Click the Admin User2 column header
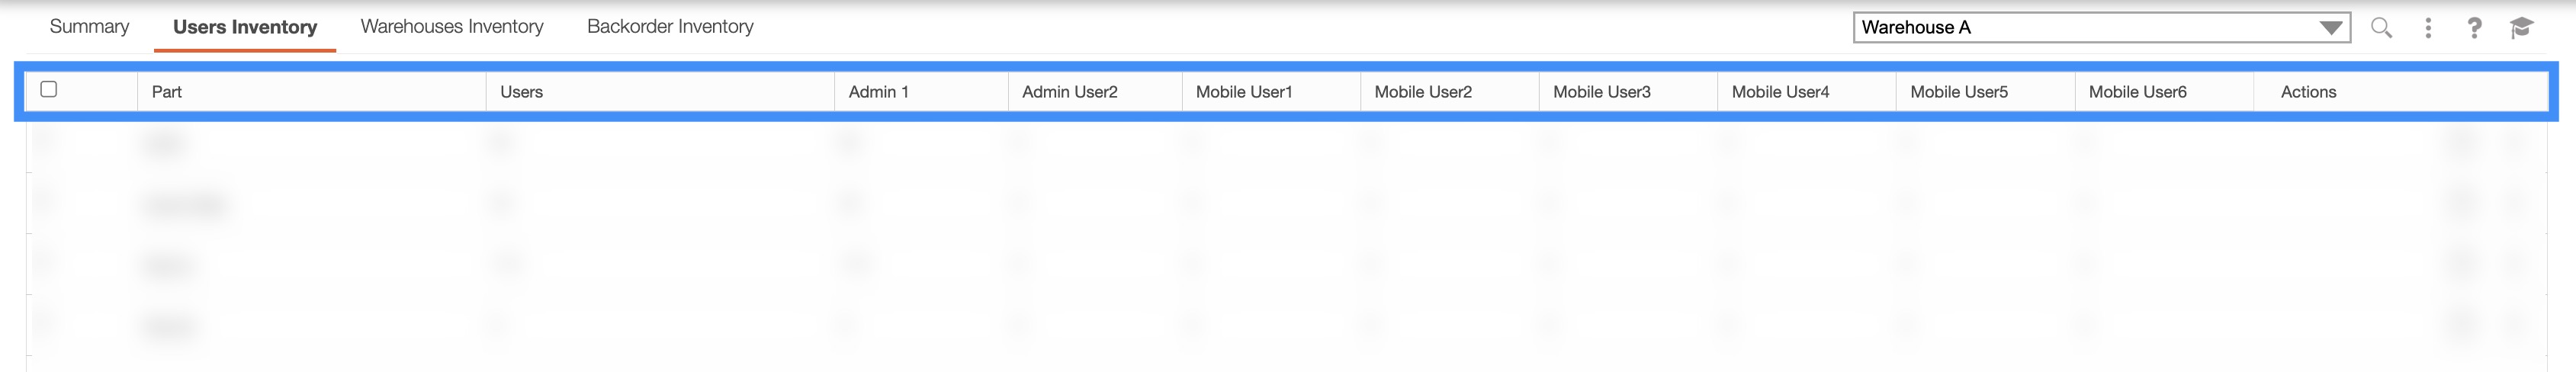The height and width of the screenshot is (372, 2576). pyautogui.click(x=1070, y=92)
